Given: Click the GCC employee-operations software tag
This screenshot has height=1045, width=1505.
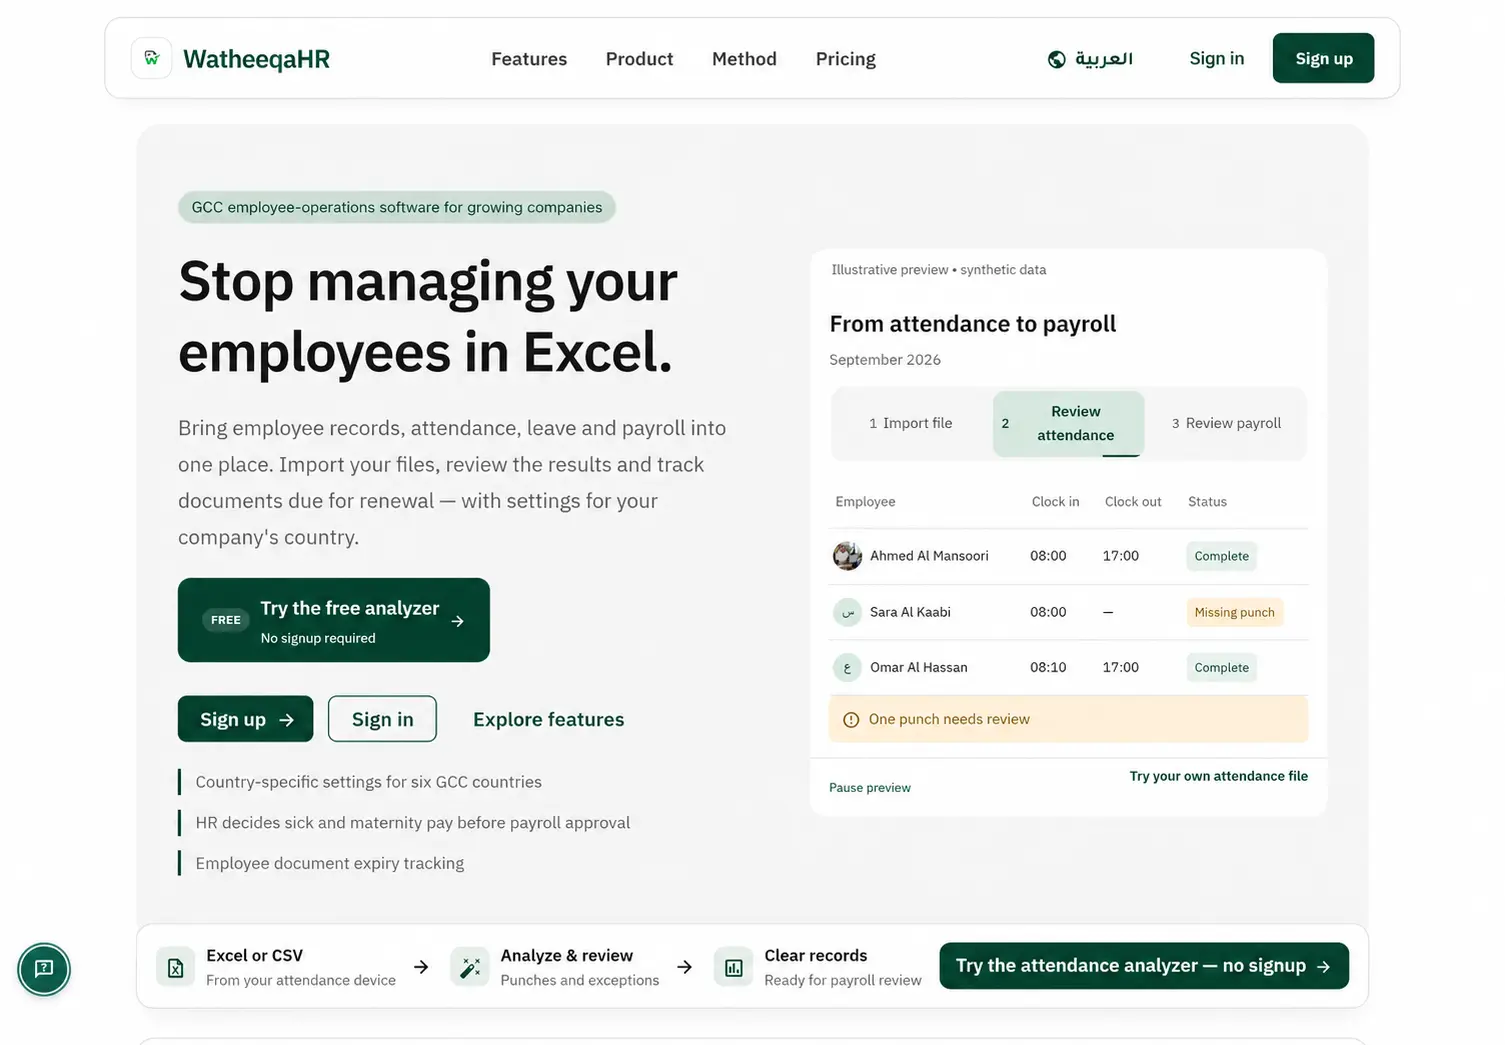Looking at the screenshot, I should point(397,207).
